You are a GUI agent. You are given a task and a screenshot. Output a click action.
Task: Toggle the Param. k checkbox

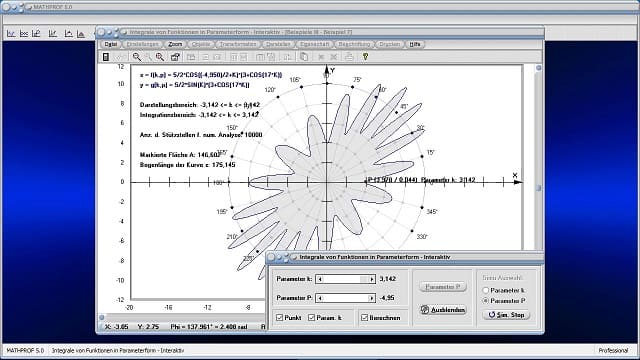[x=311, y=318]
